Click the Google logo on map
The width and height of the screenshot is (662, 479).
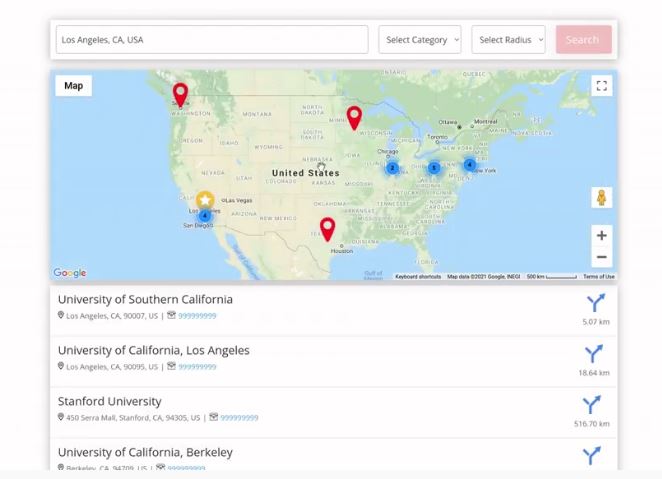[x=70, y=273]
